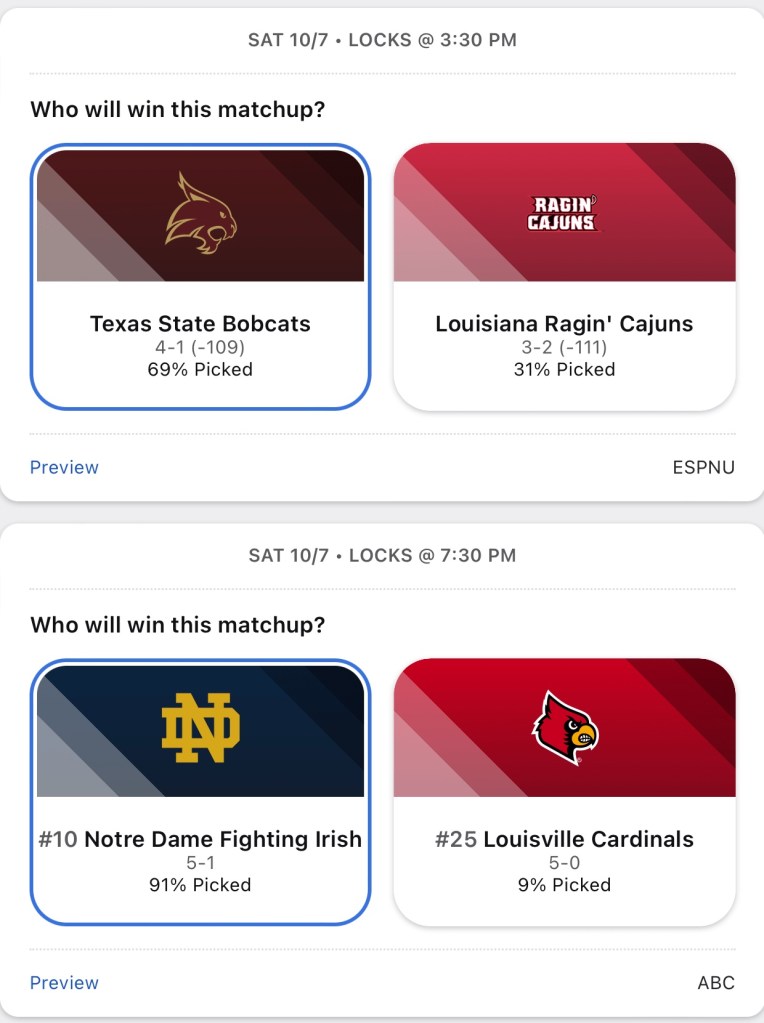
Task: Click the 31% Picked text
Action: tap(564, 369)
